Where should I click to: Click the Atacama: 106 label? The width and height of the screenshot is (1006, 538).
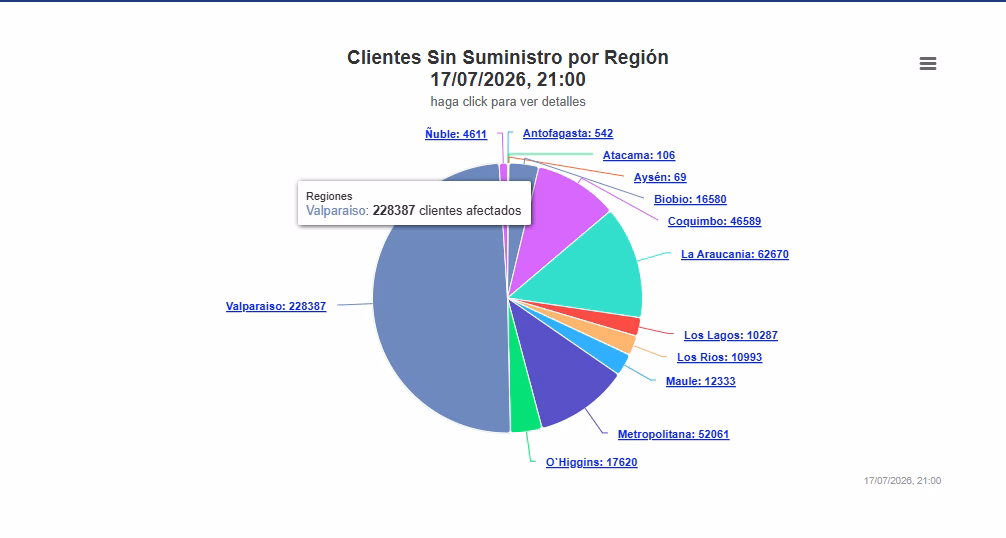[x=639, y=155]
